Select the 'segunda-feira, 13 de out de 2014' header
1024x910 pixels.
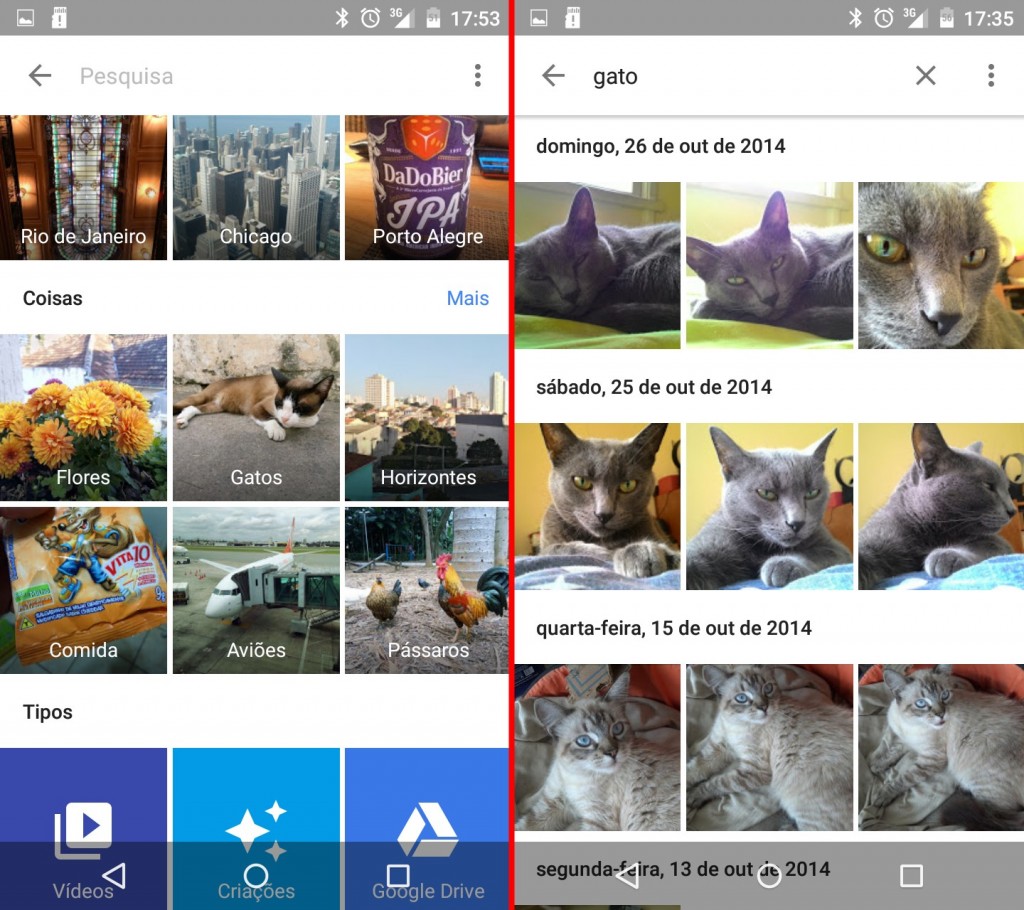[x=683, y=869]
